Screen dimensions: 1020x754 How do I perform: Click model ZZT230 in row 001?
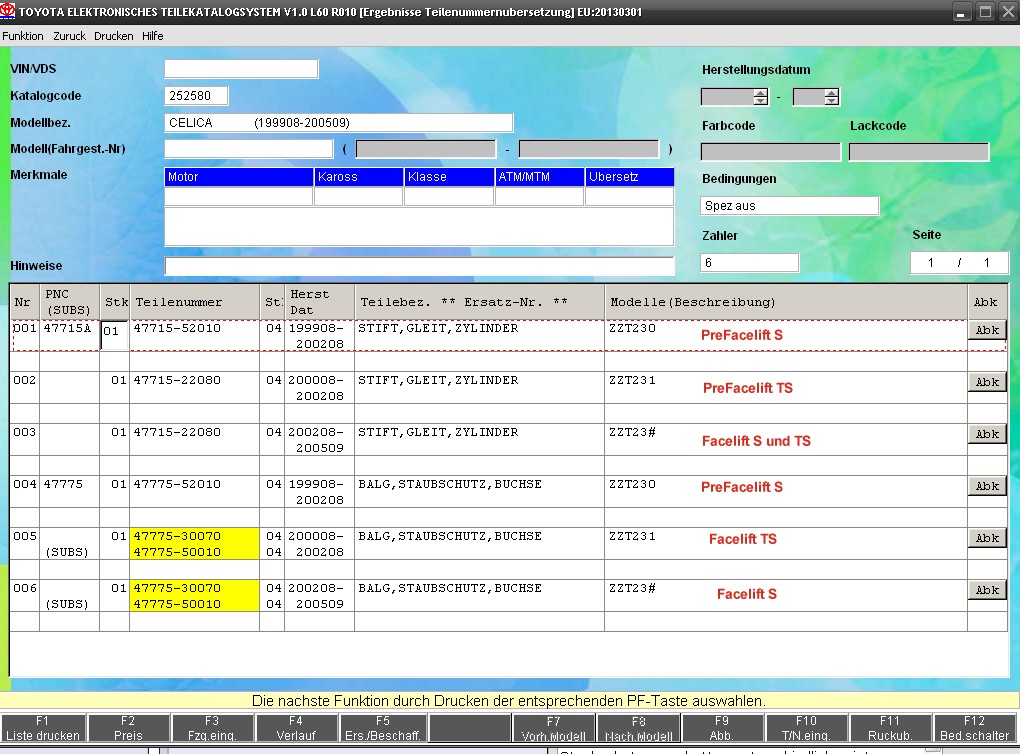632,328
